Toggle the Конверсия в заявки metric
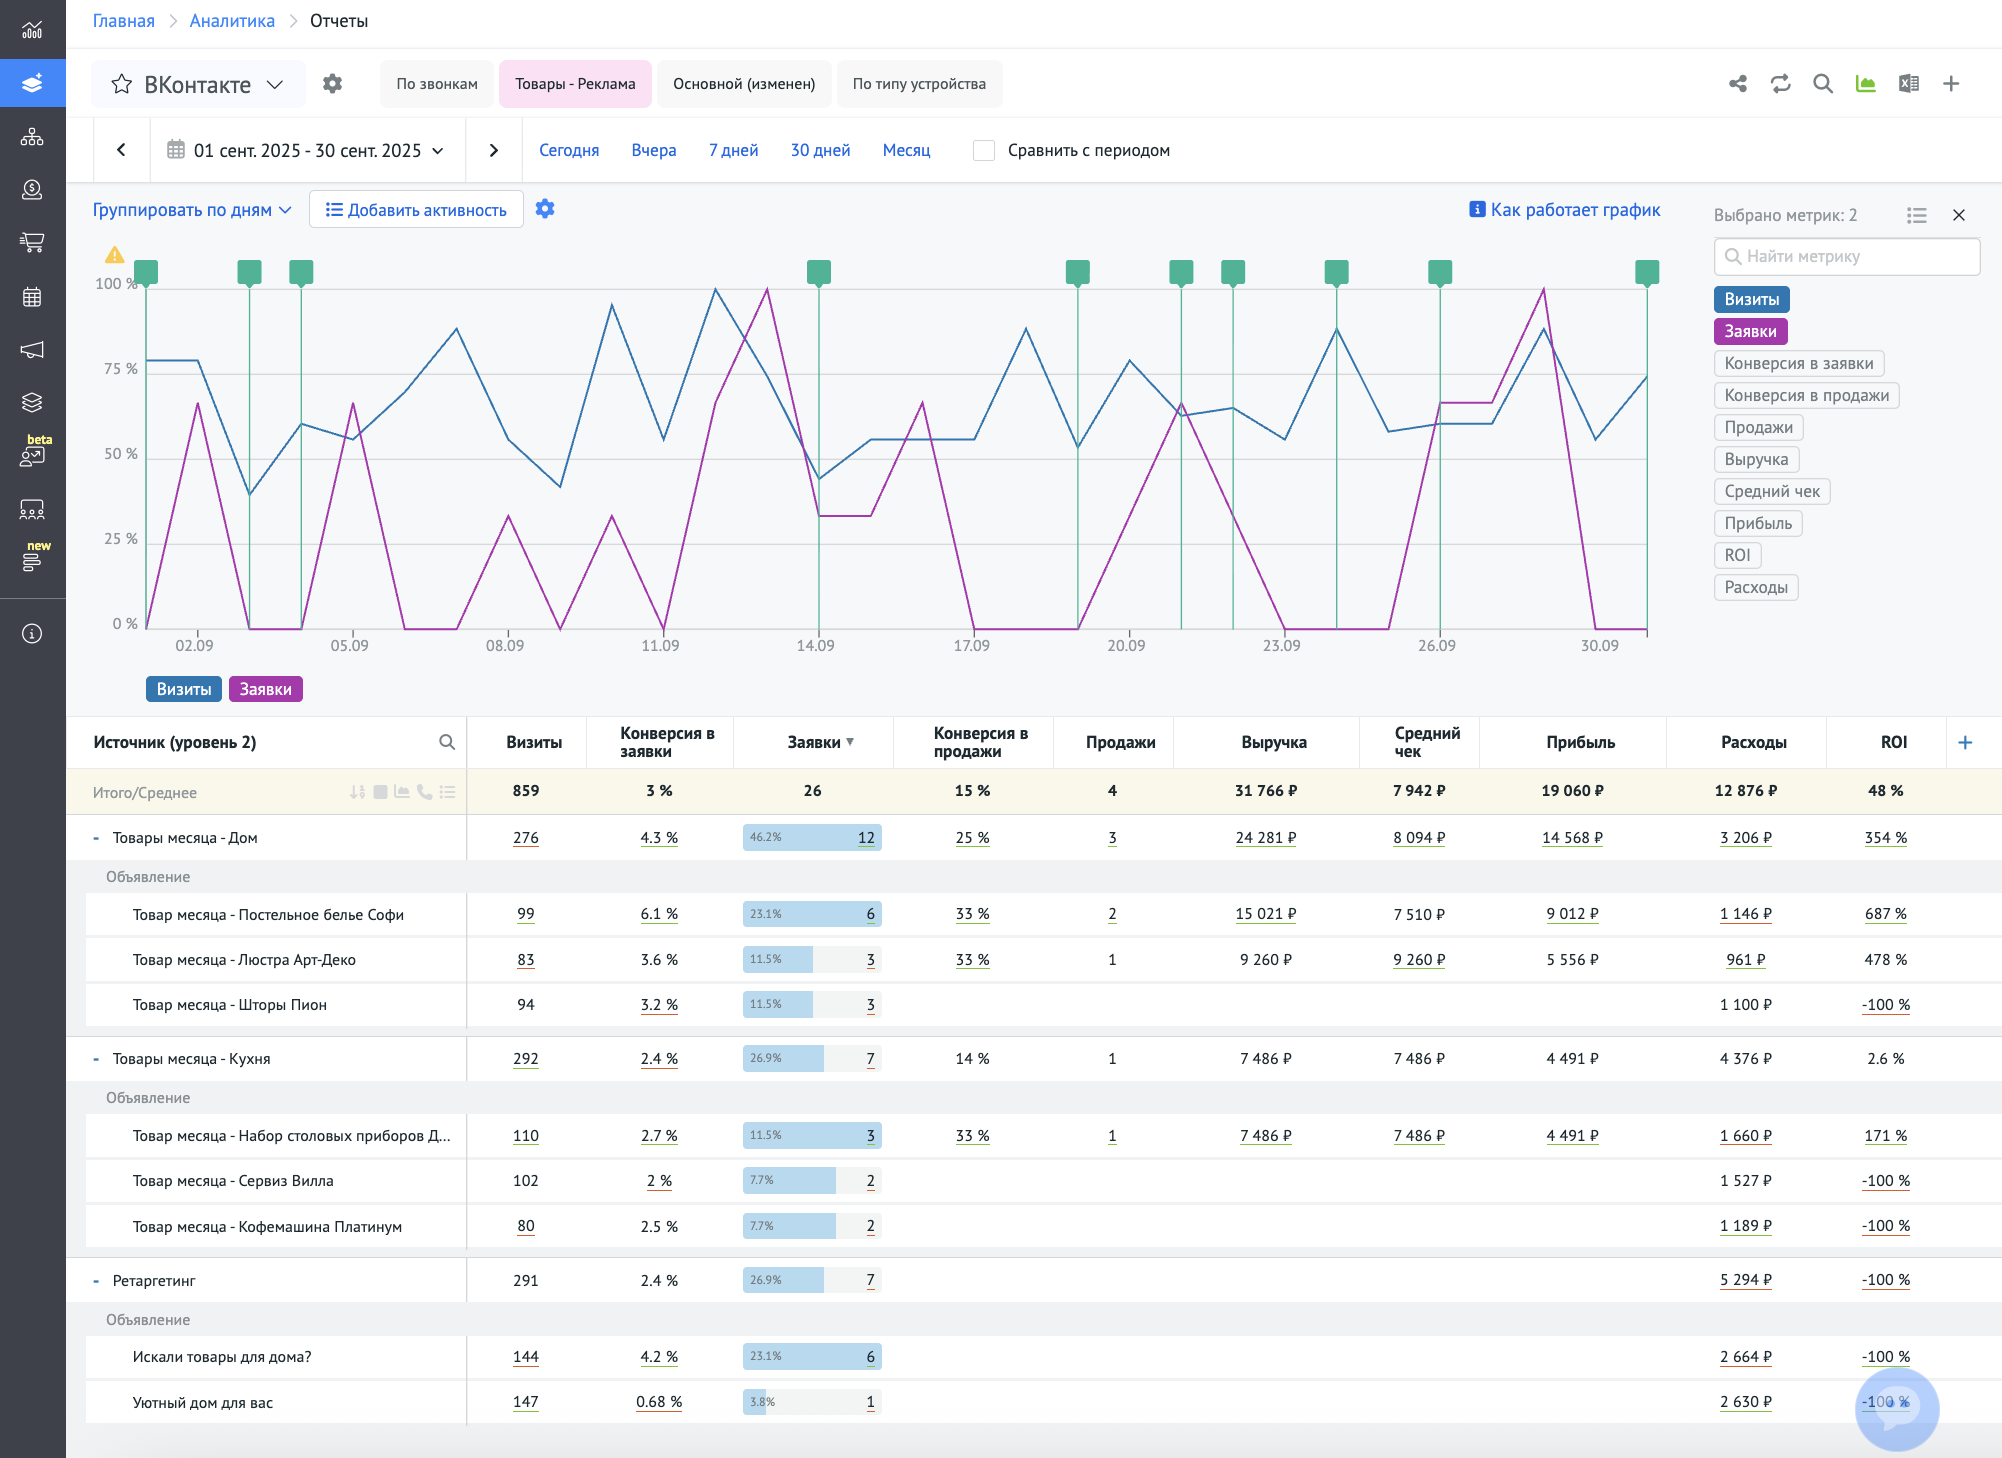The width and height of the screenshot is (2002, 1458). coord(1798,363)
